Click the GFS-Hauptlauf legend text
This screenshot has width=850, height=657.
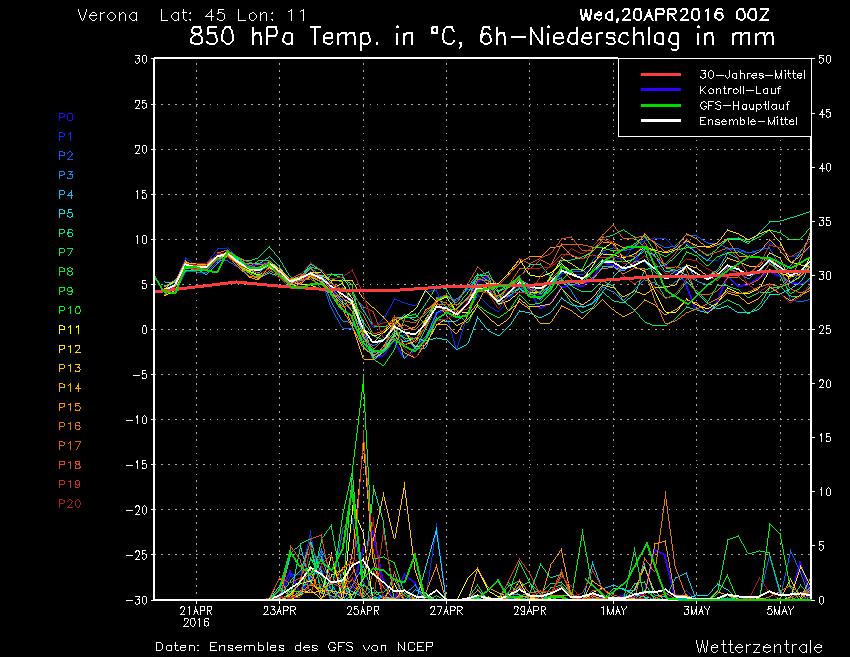(x=744, y=106)
